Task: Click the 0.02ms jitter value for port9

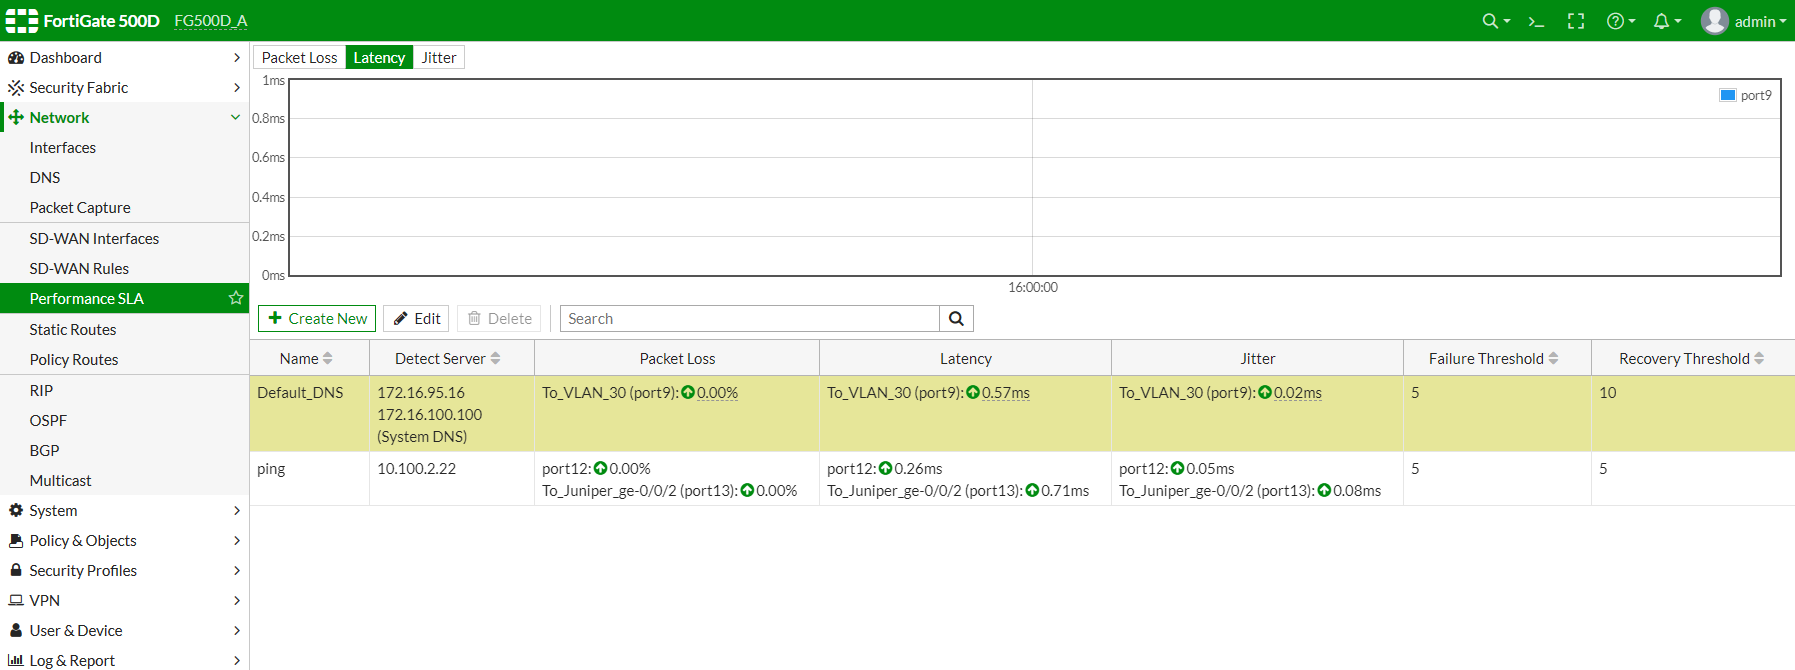Action: tap(1298, 393)
